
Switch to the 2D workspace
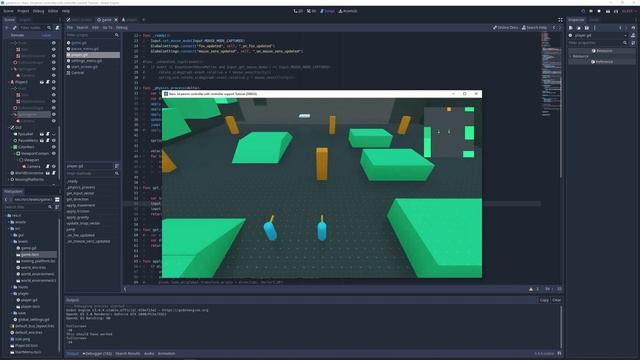click(x=298, y=11)
